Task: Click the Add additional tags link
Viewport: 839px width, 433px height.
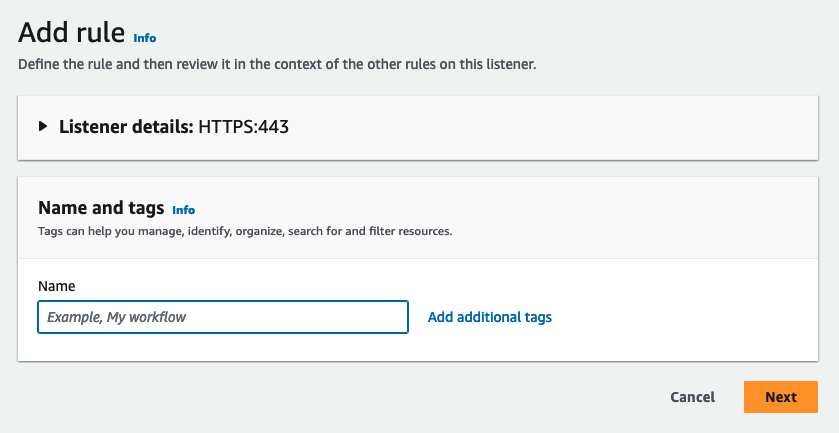Action: [489, 317]
